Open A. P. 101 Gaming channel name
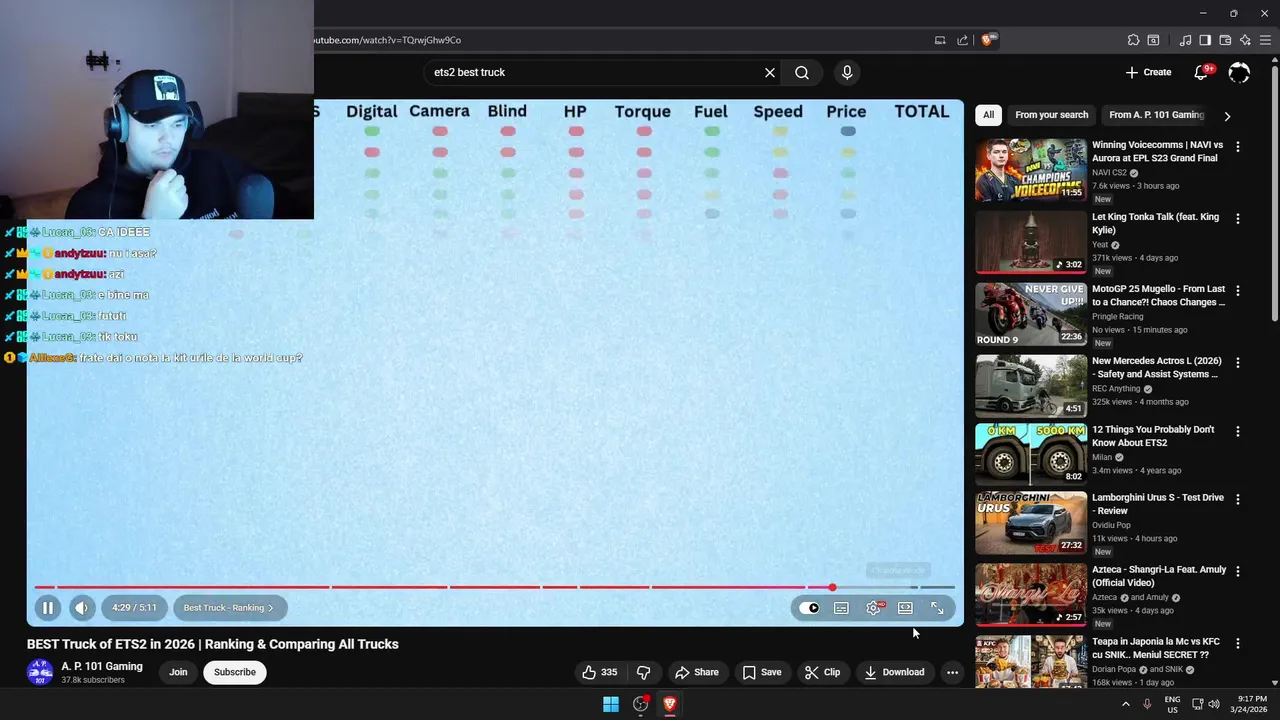Image resolution: width=1280 pixels, height=720 pixels. pos(102,666)
